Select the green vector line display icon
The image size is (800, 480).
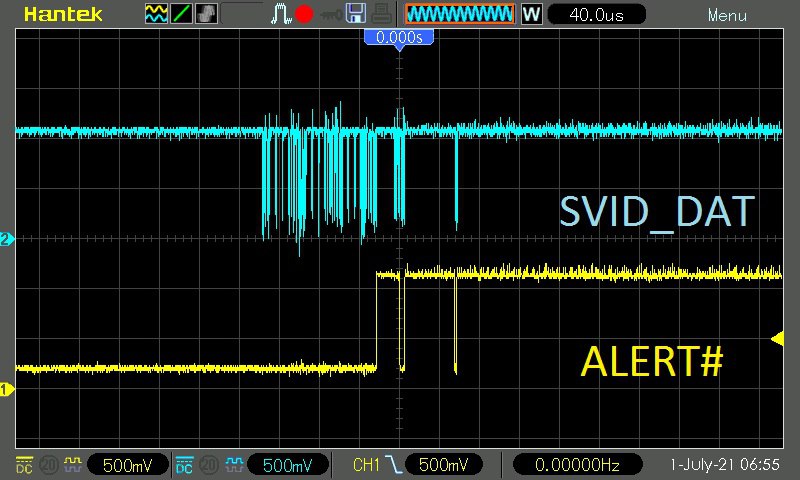[181, 14]
